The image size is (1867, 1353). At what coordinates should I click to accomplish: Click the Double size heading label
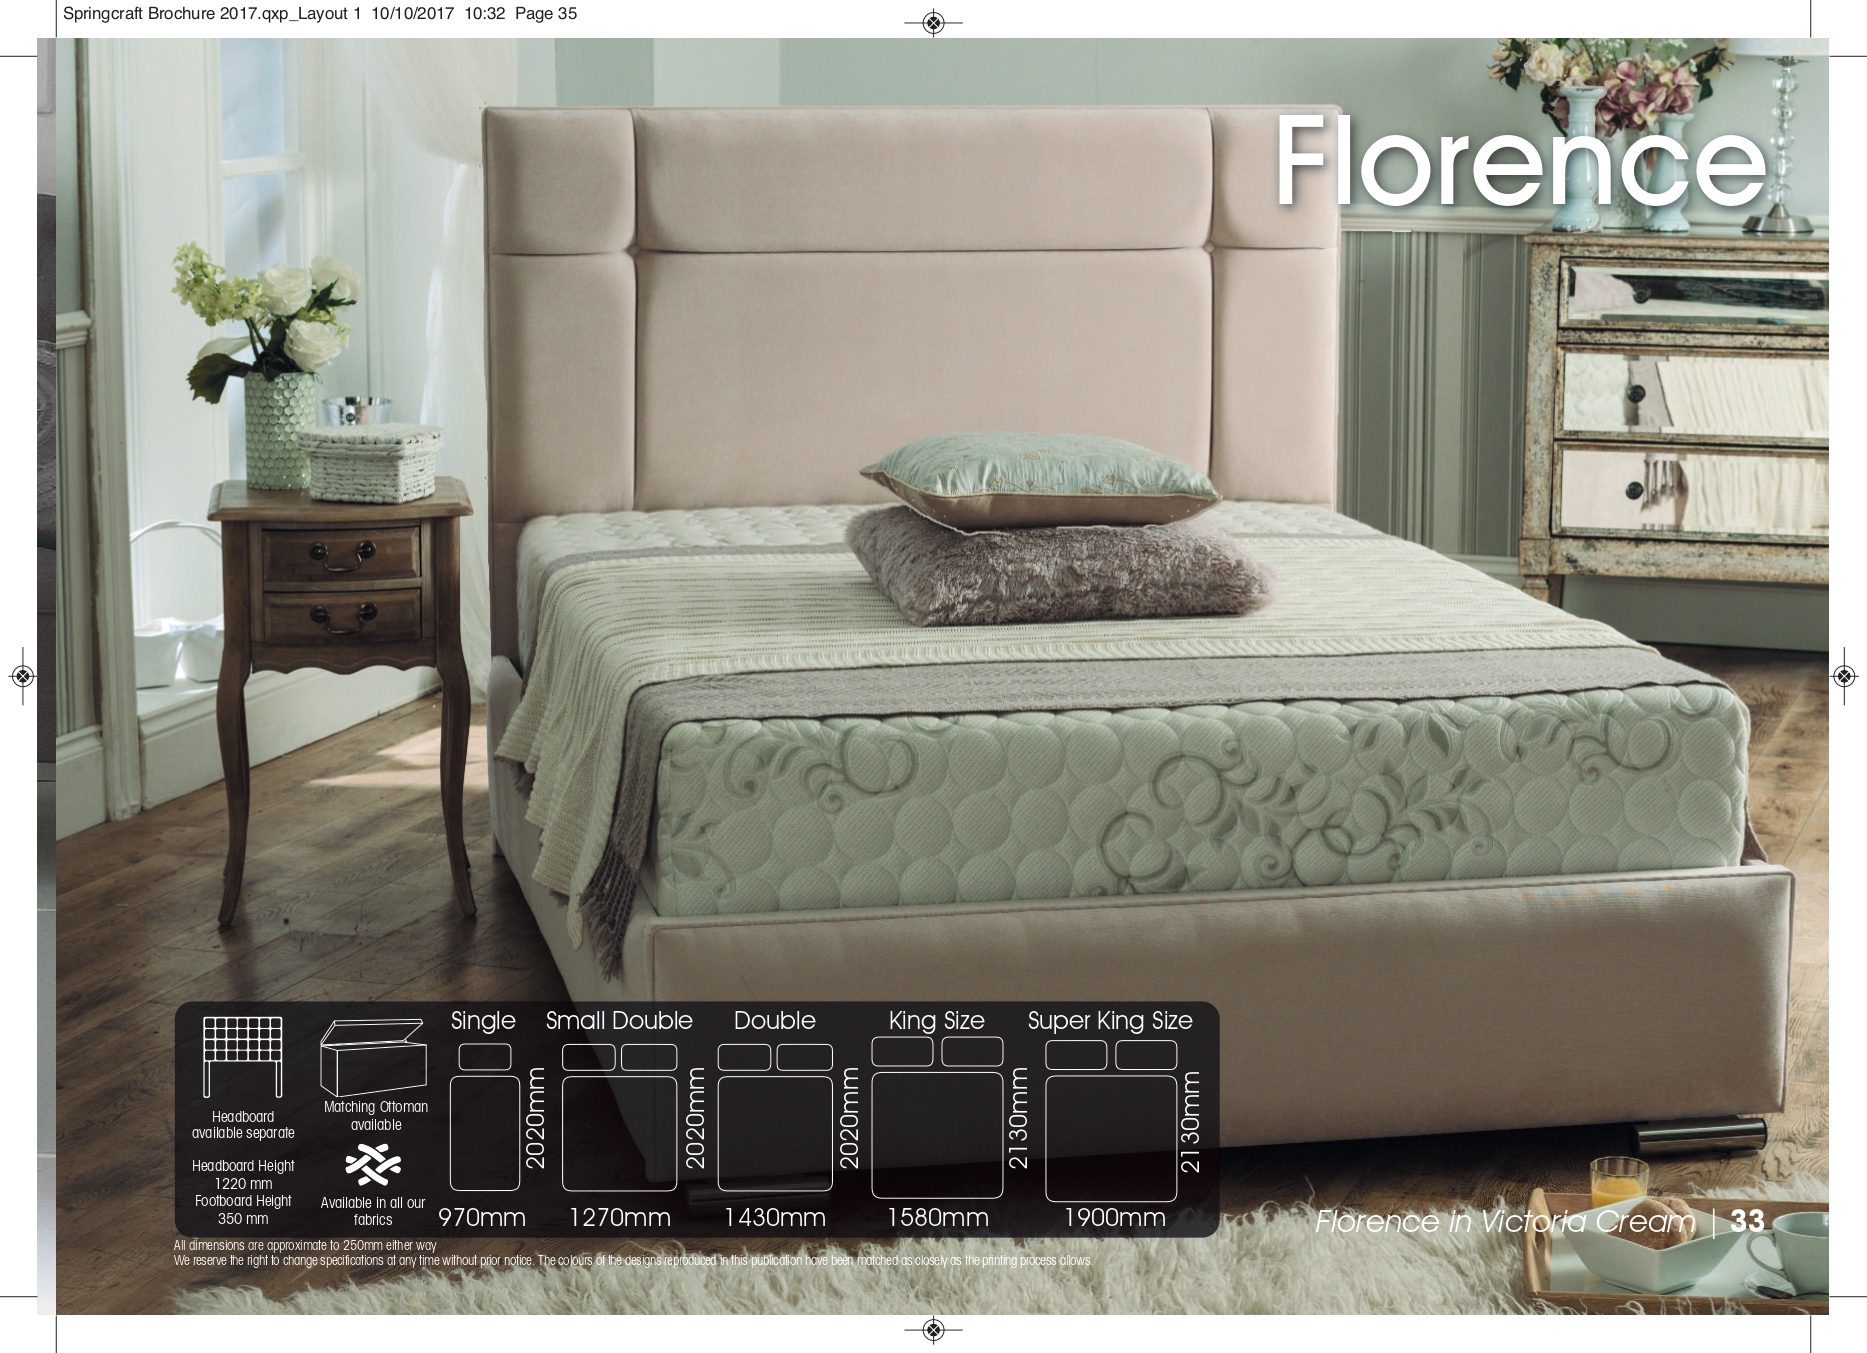pyautogui.click(x=775, y=1021)
